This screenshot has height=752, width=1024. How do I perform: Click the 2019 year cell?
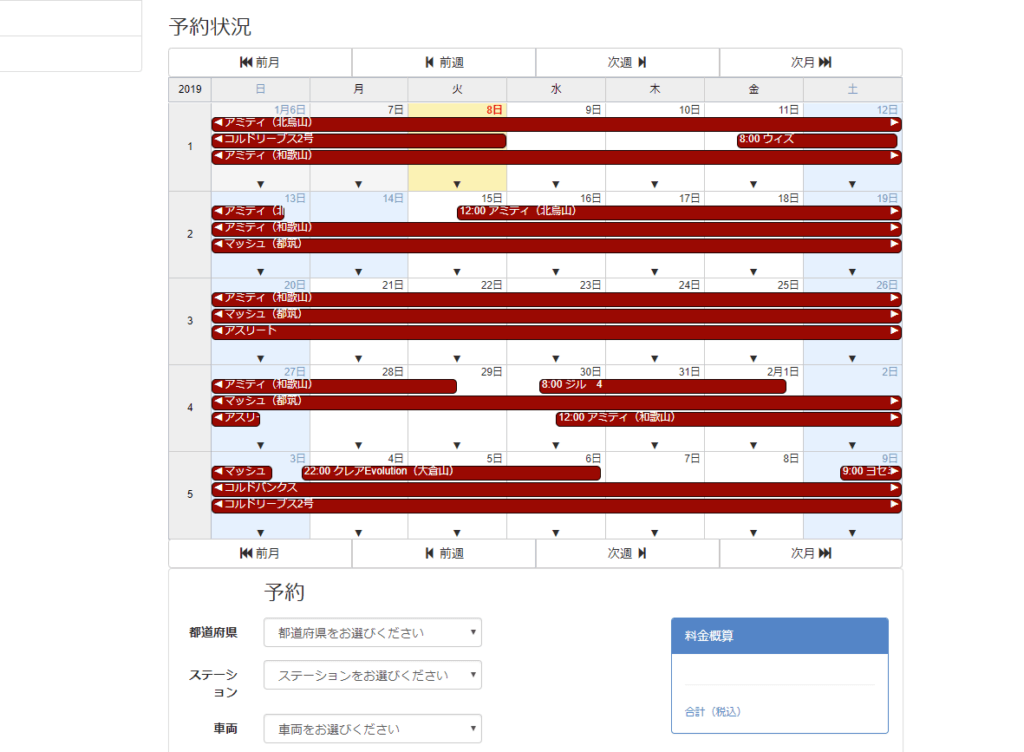[x=190, y=89]
